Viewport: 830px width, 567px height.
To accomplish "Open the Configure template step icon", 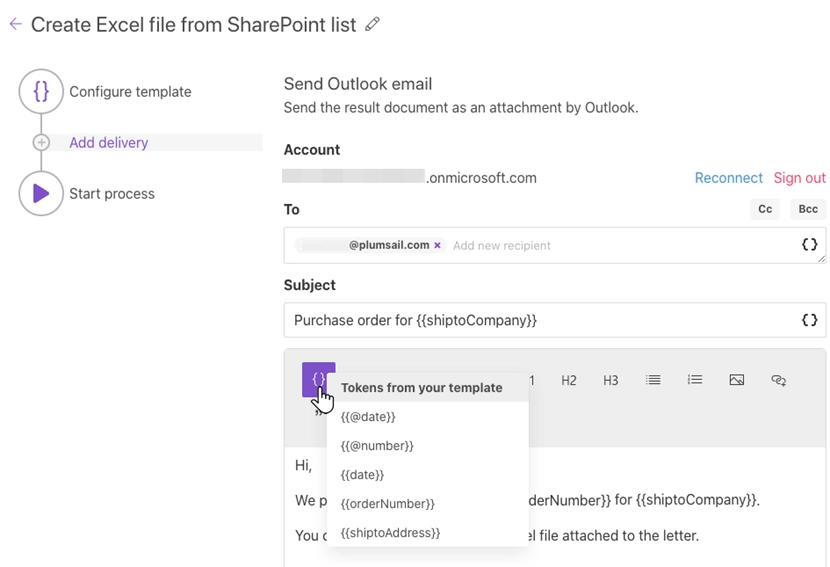I will coord(41,91).
